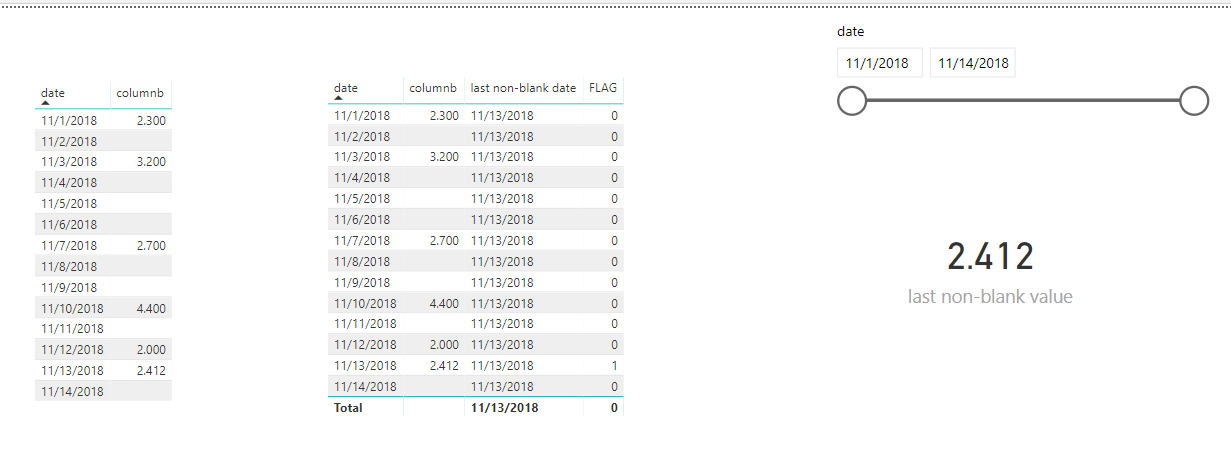Sort left table by columnb header
The image size is (1231, 450).
141,93
